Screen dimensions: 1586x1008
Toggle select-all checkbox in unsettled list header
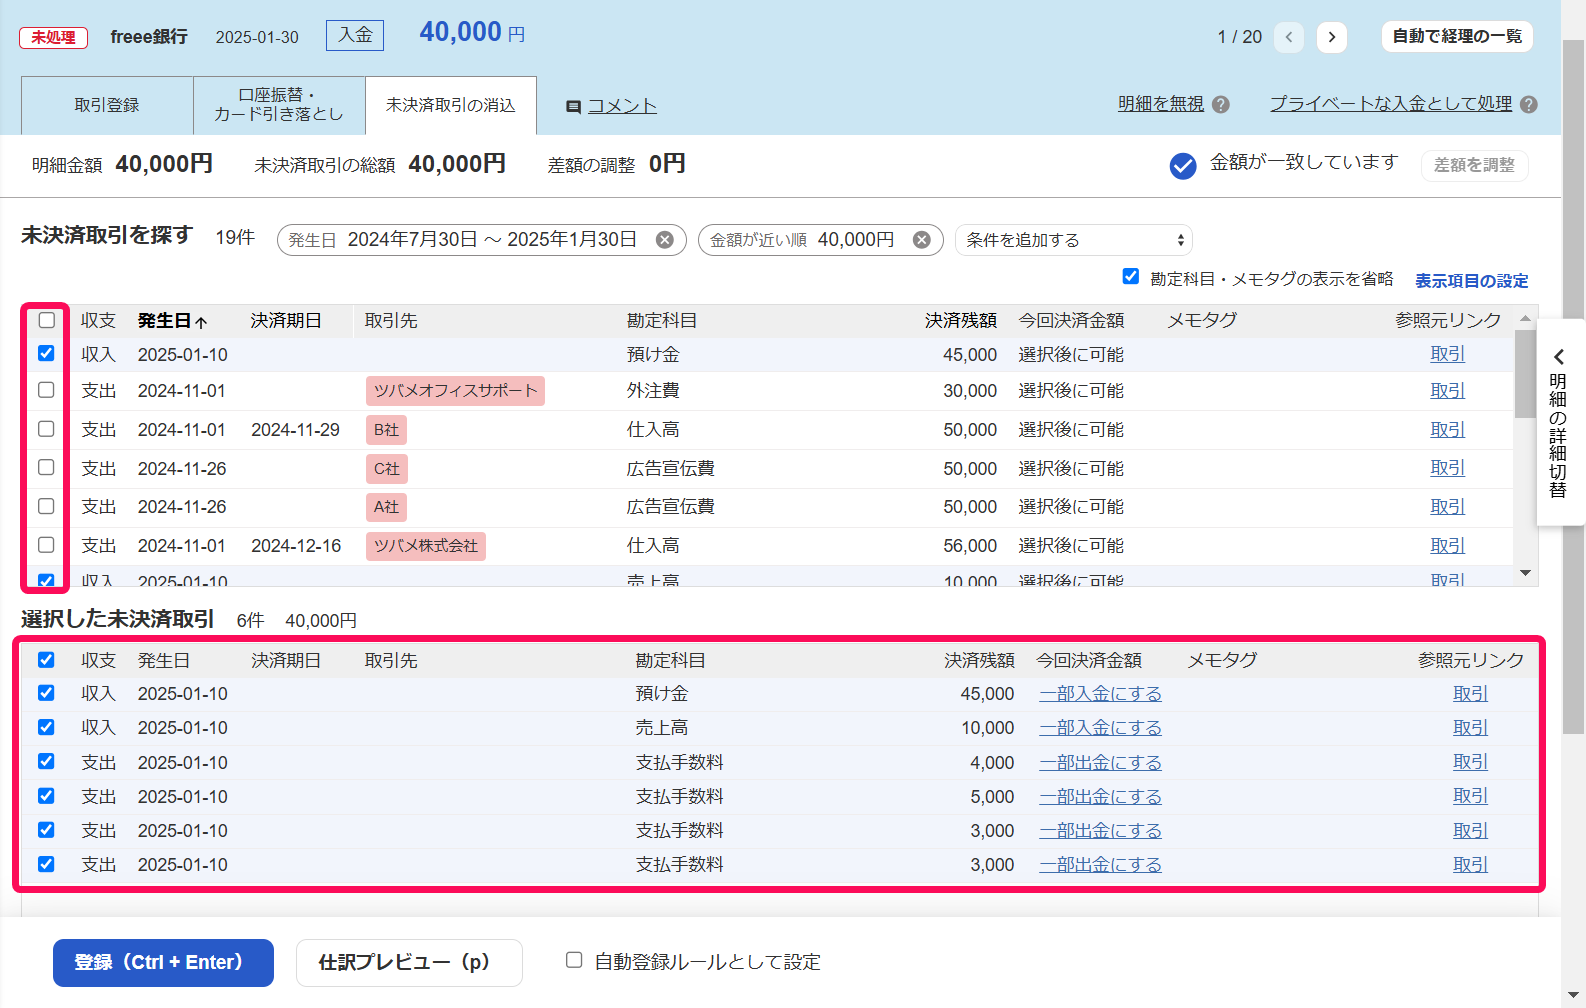tap(47, 320)
